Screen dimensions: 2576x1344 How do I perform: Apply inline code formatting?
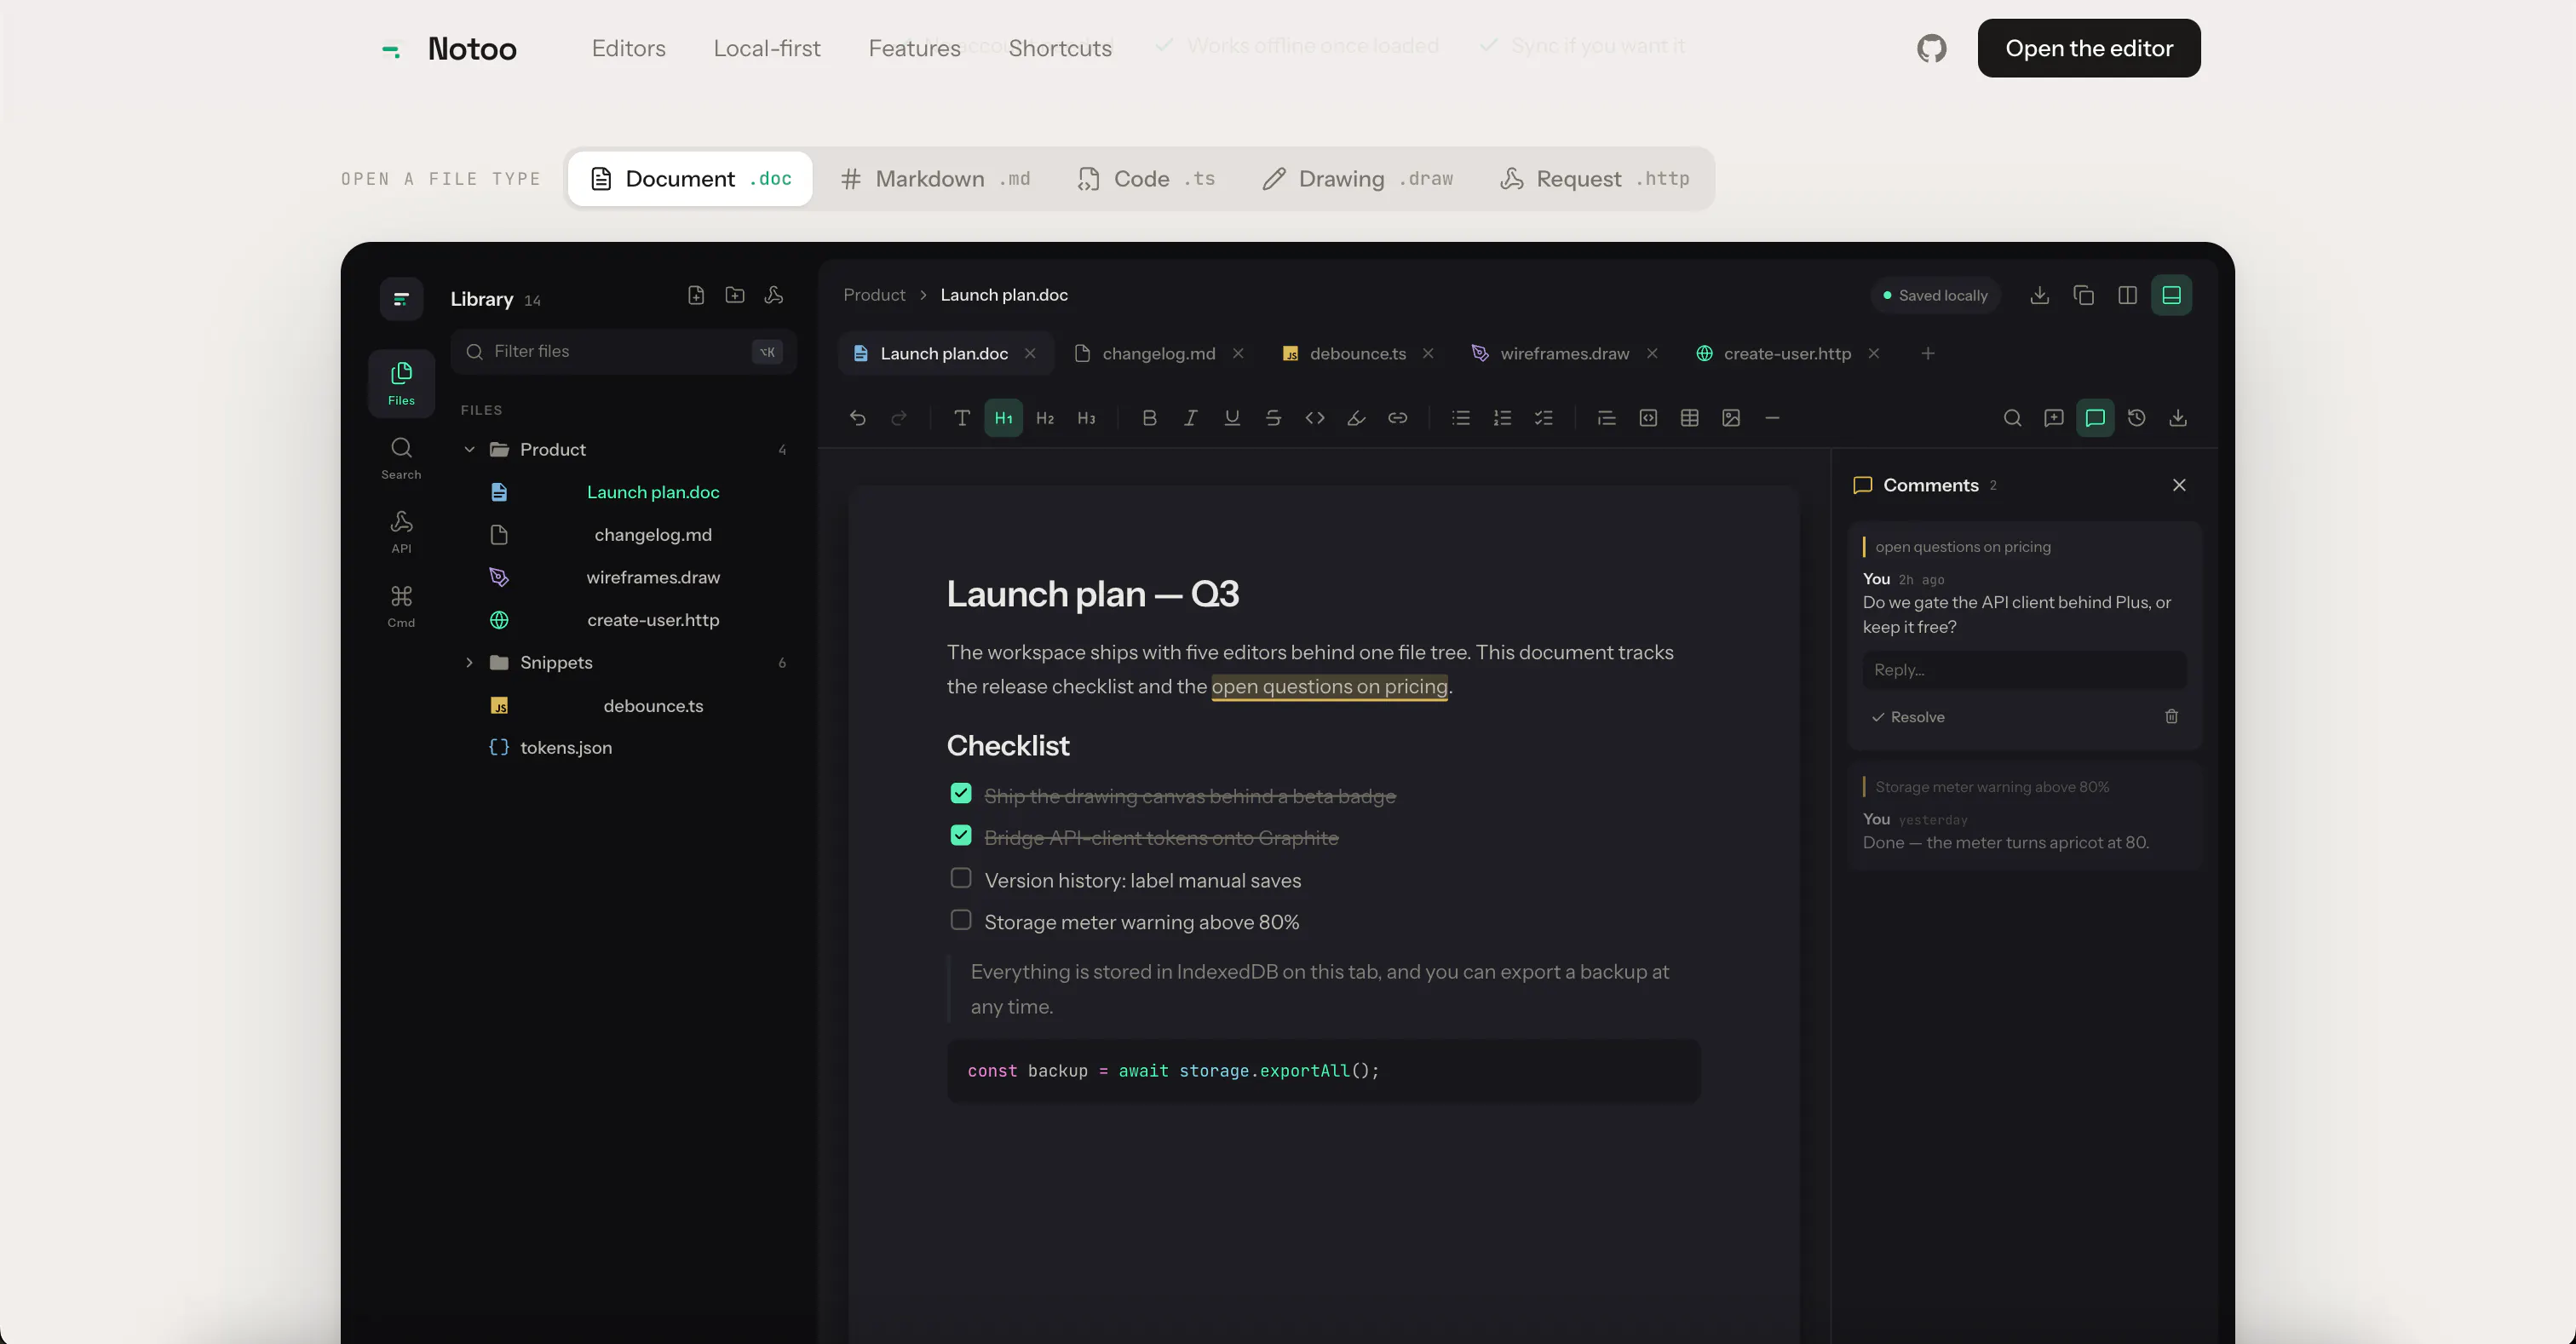[x=1315, y=418]
